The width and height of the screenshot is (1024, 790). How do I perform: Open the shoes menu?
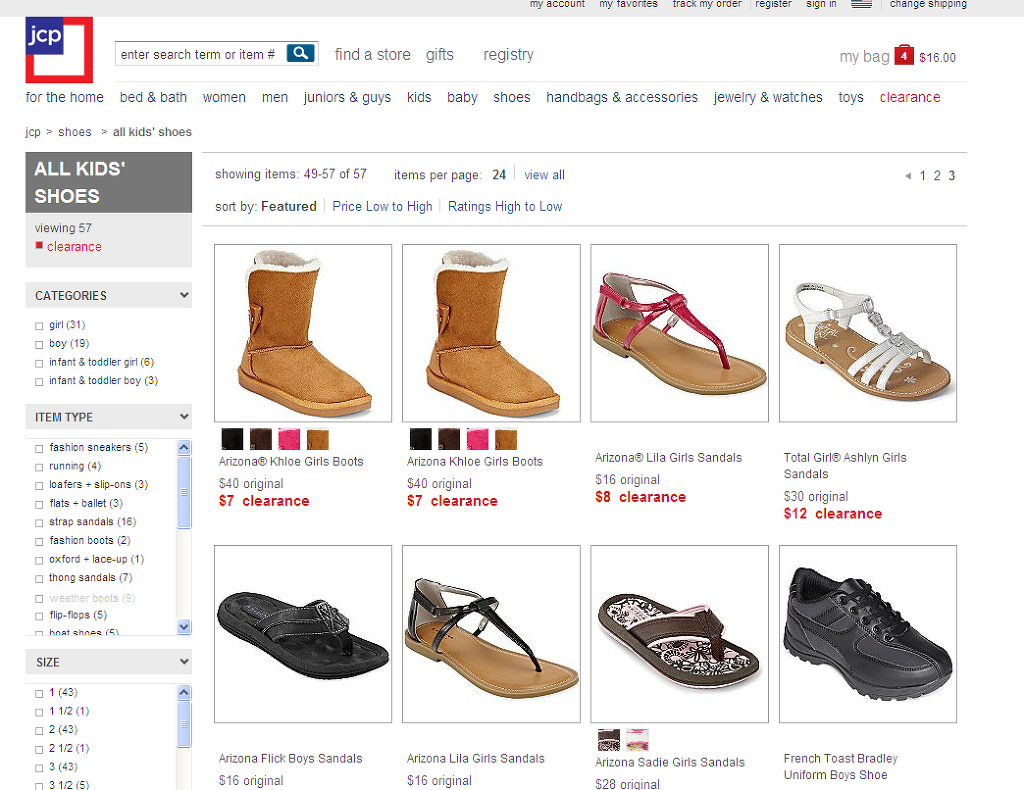click(x=511, y=97)
